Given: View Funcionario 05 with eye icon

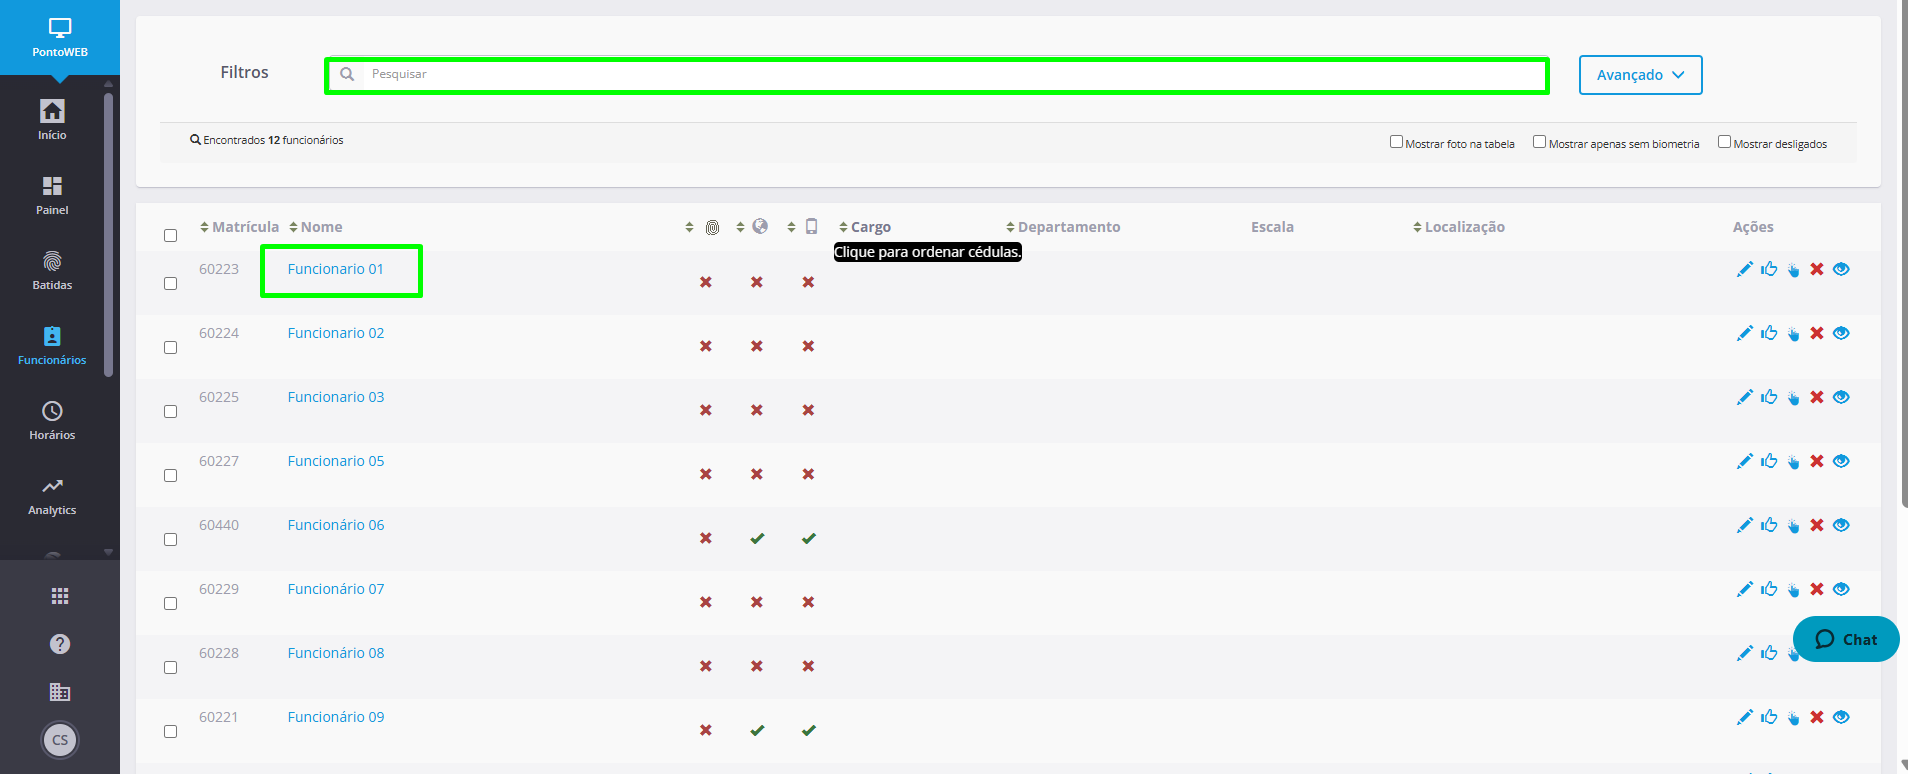Looking at the screenshot, I should (1841, 461).
